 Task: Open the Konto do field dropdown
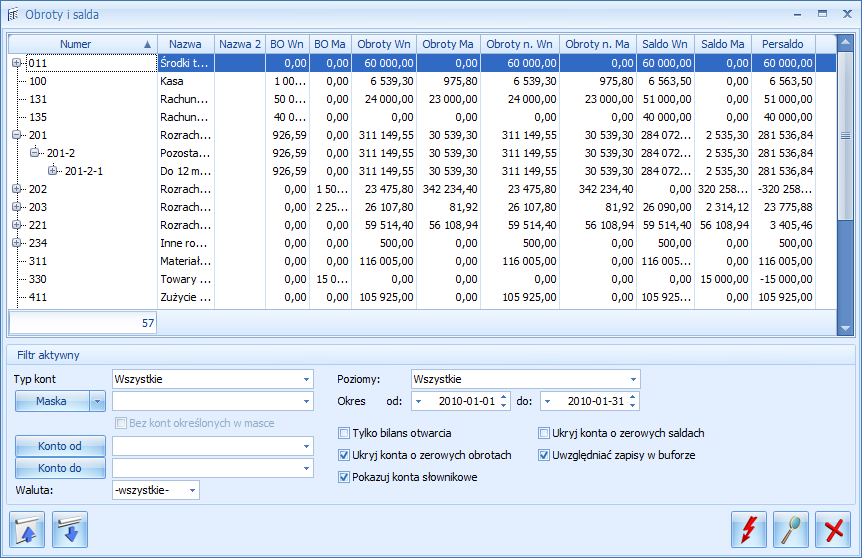pyautogui.click(x=306, y=468)
